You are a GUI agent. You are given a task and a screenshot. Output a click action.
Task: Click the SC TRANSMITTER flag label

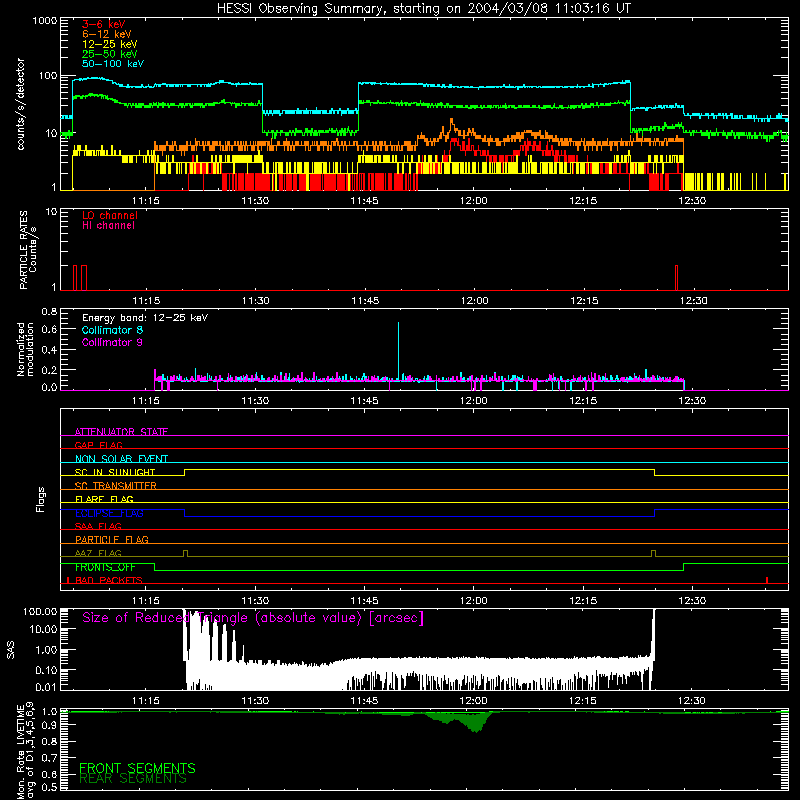[x=116, y=486]
